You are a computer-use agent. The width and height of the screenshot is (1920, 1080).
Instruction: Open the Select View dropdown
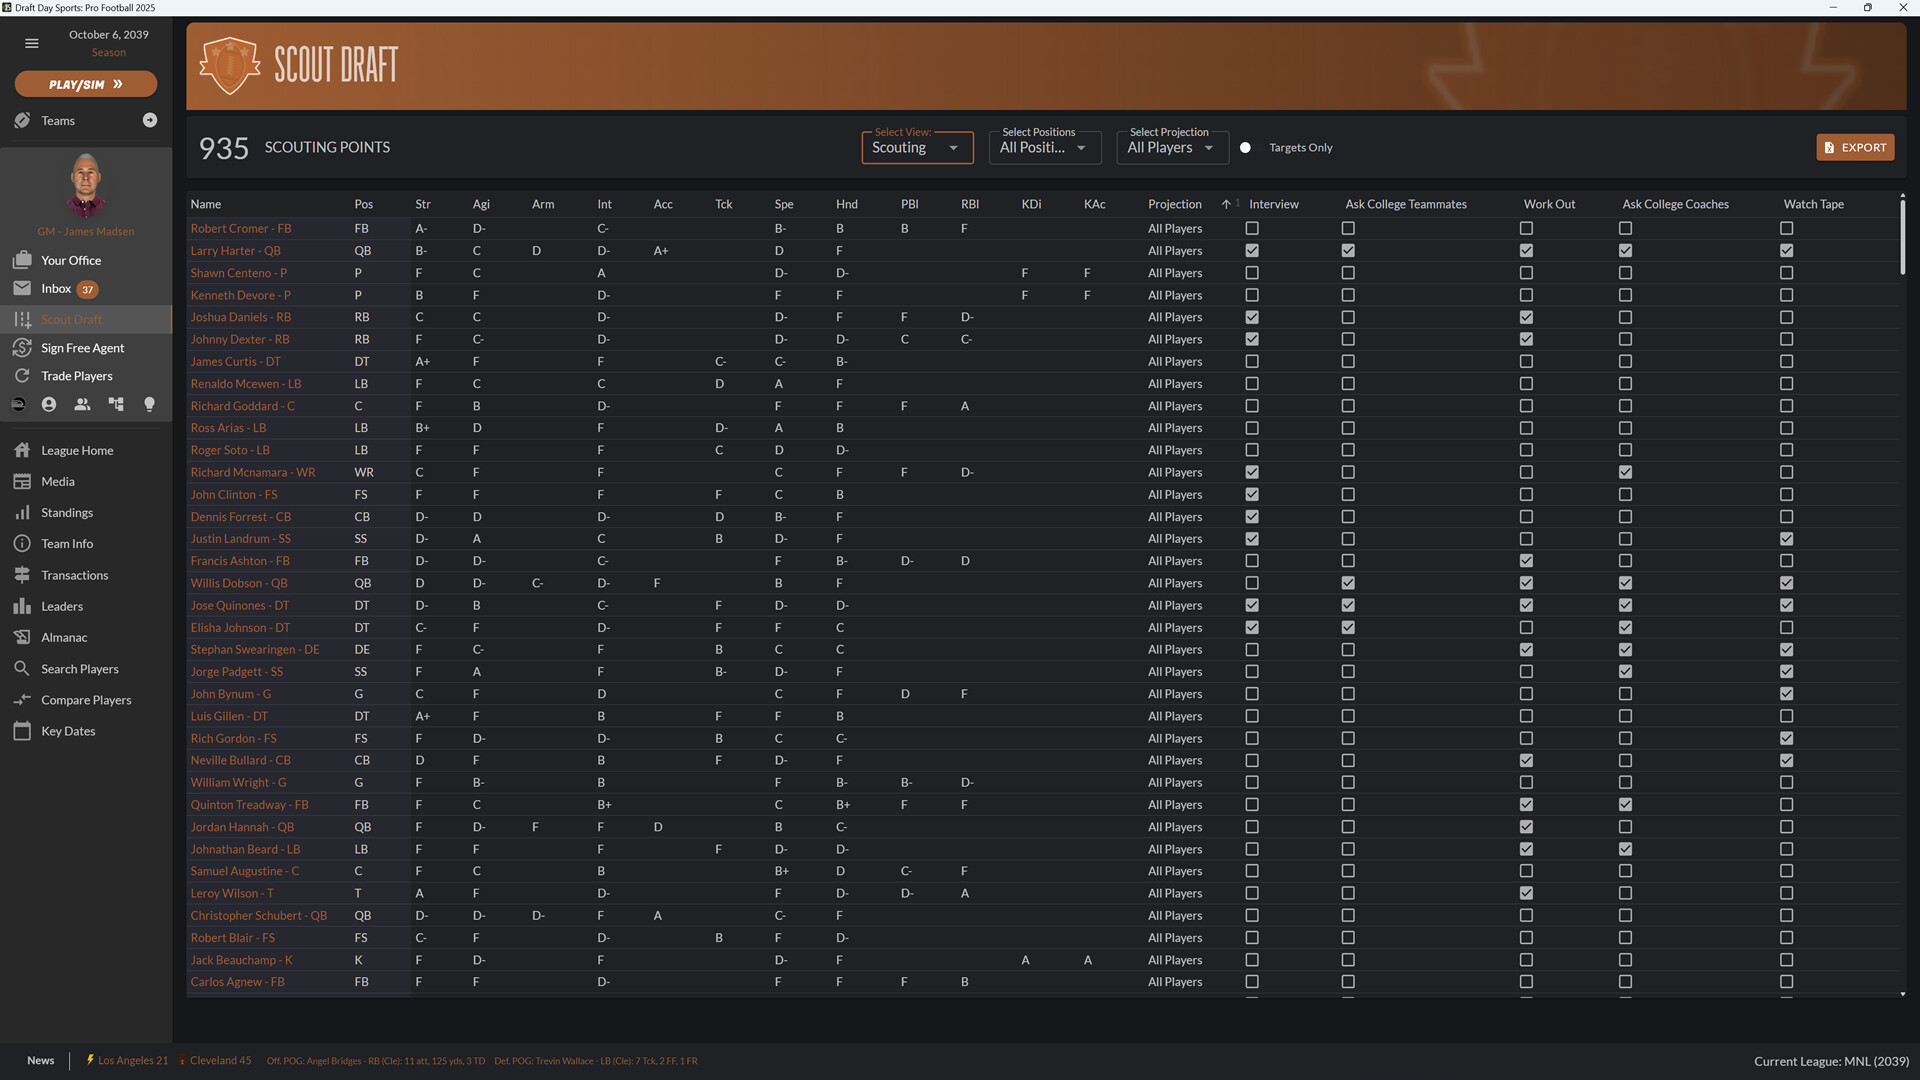pos(916,147)
